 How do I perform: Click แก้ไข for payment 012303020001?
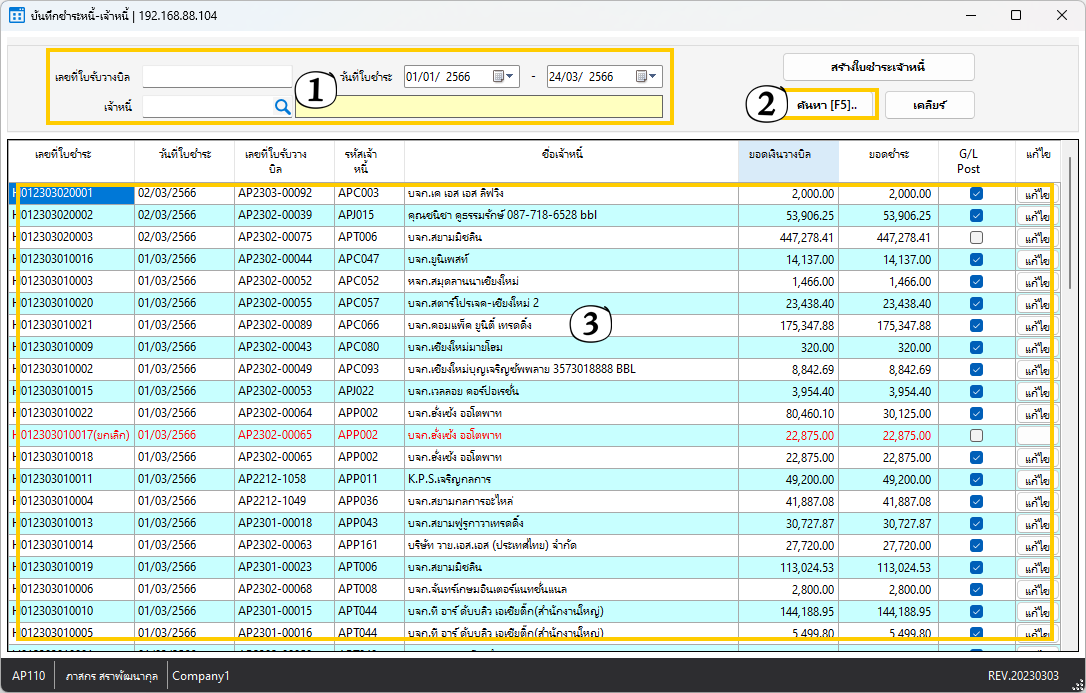click(1036, 194)
